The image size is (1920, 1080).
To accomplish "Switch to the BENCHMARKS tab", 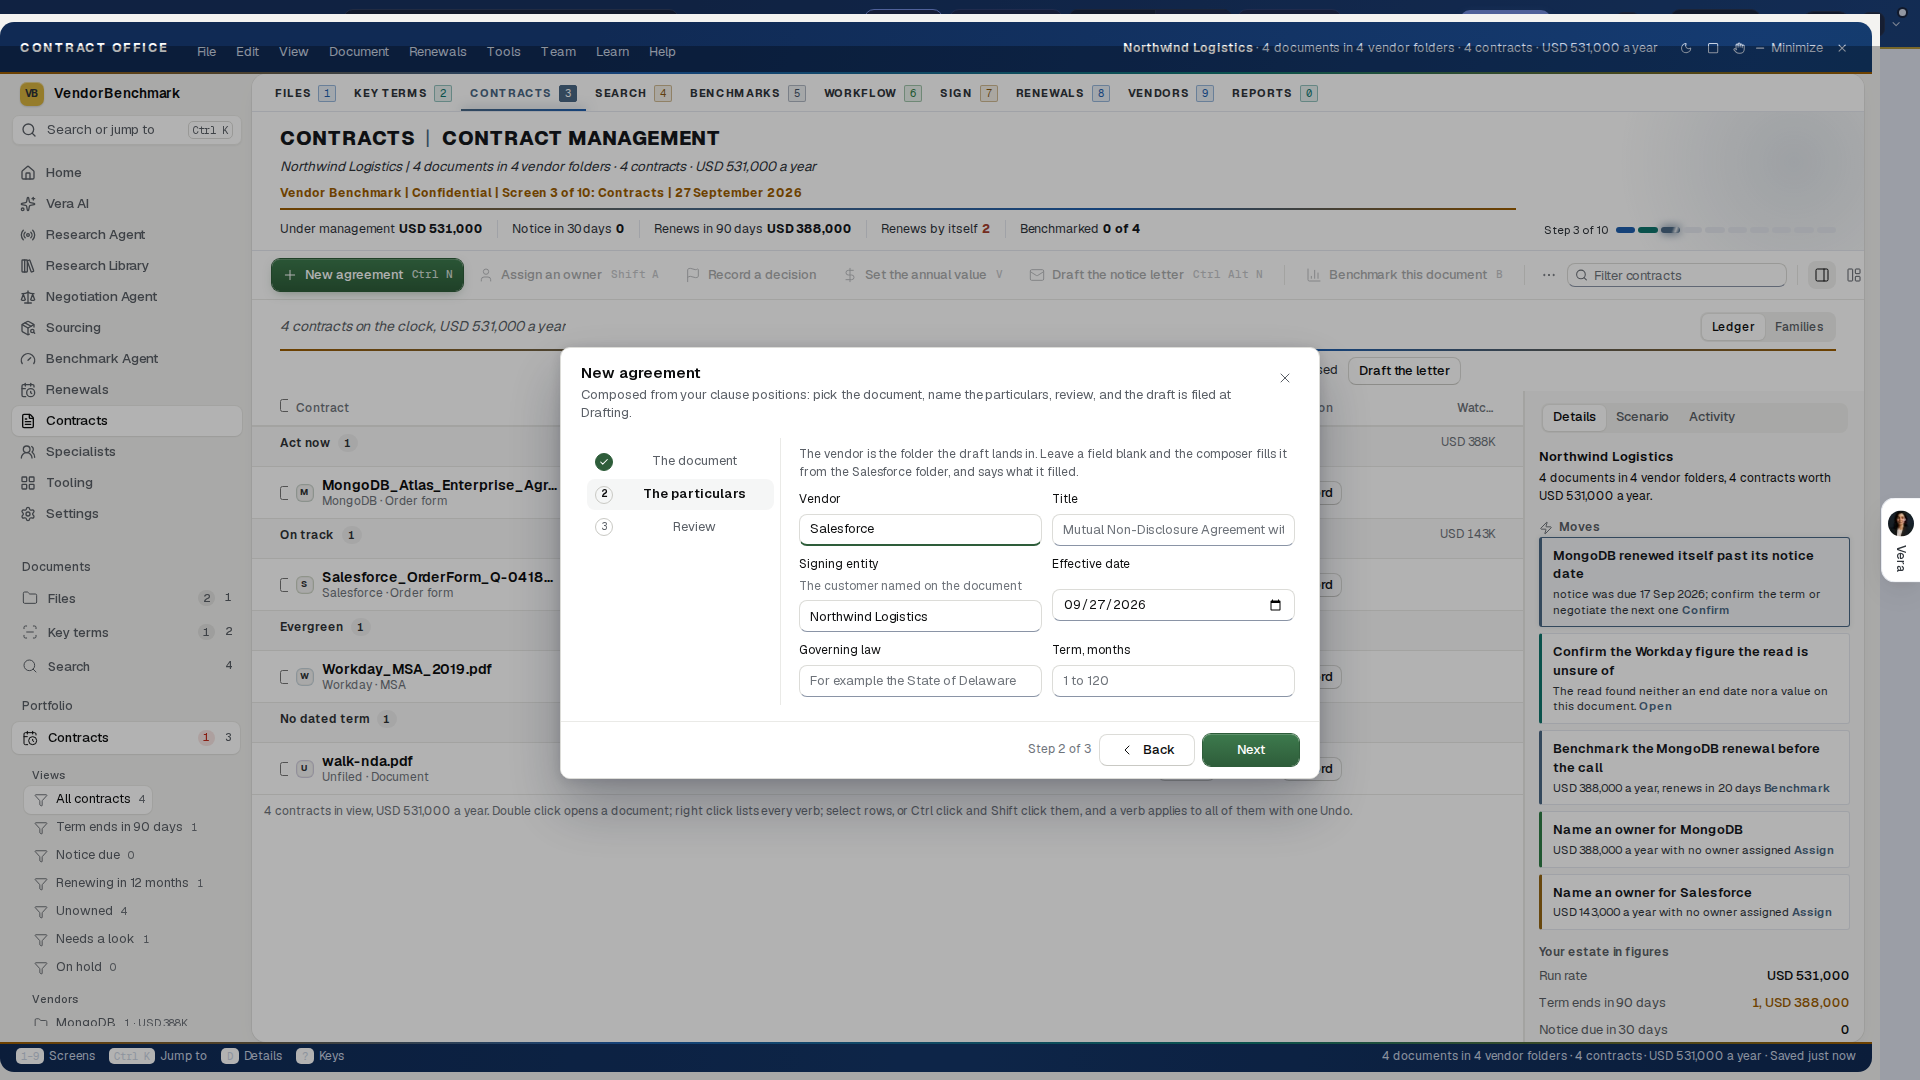I will pyautogui.click(x=747, y=93).
